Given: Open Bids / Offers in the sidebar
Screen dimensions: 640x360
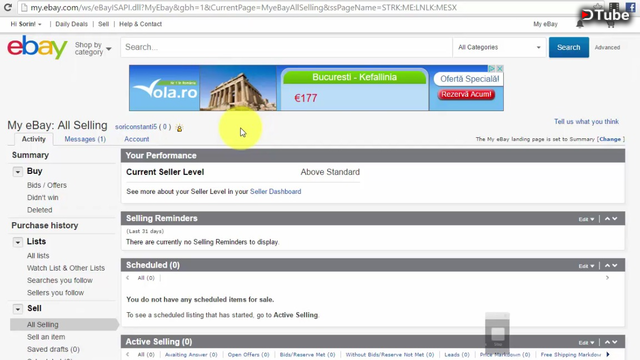Looking at the screenshot, I should click(47, 185).
